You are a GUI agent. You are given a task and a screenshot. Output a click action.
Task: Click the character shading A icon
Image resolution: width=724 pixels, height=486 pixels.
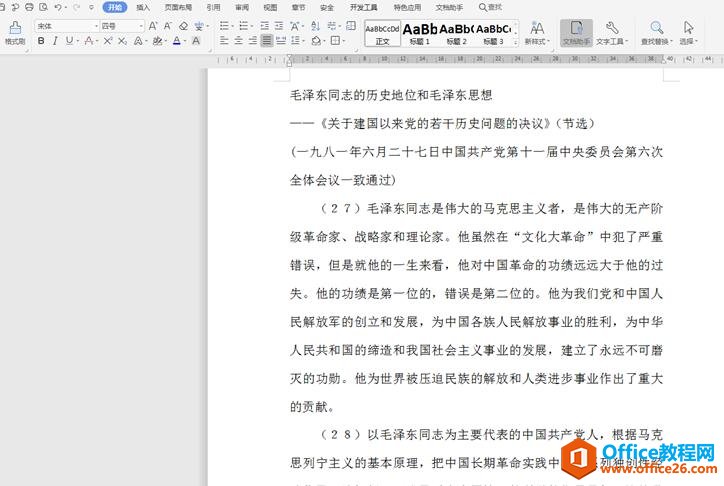point(196,41)
